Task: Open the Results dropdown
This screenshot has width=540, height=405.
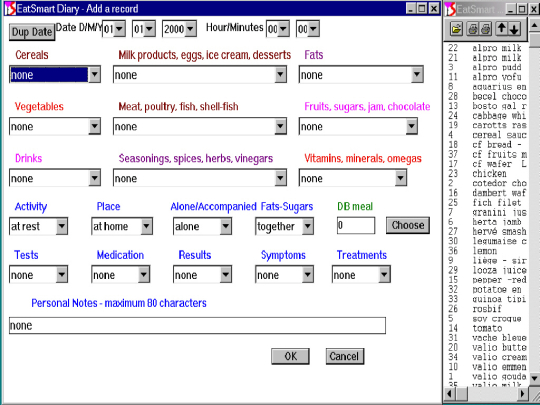Action: (x=225, y=274)
